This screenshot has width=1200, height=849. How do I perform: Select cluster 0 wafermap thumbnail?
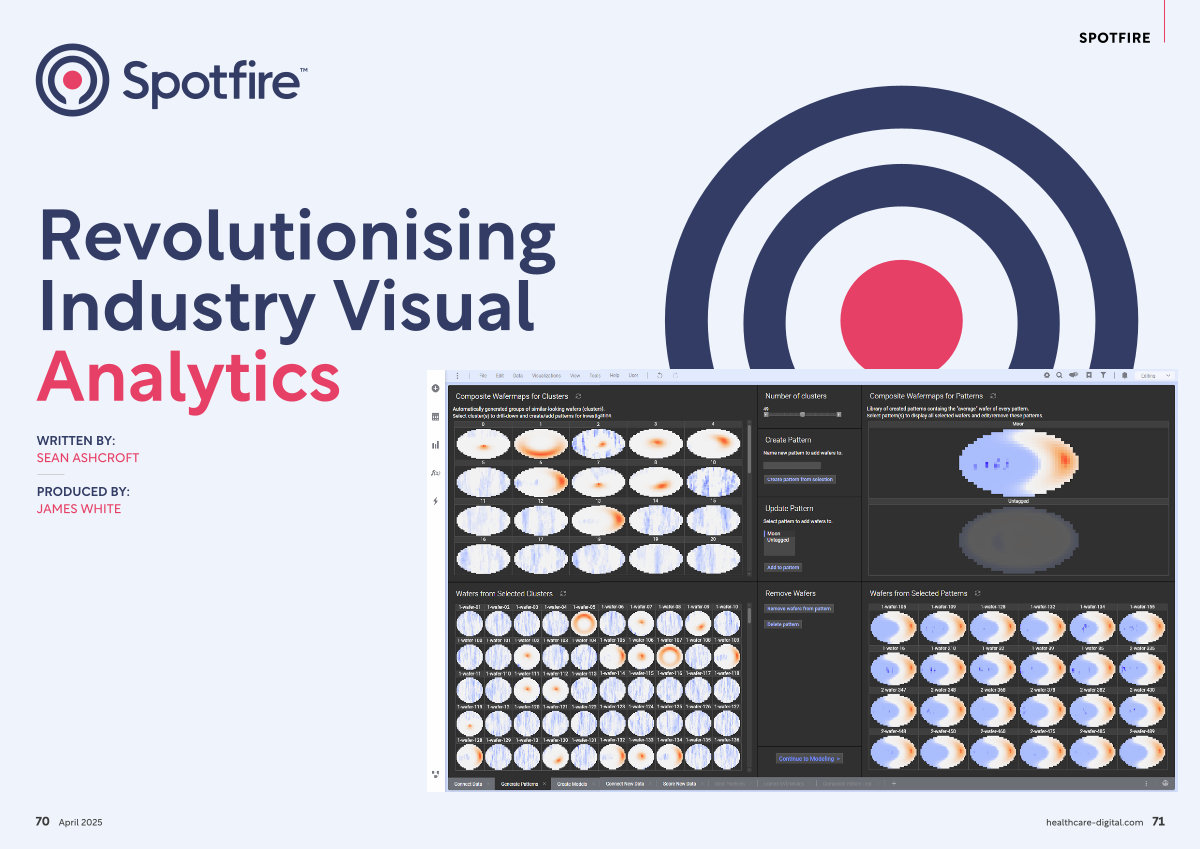(482, 442)
